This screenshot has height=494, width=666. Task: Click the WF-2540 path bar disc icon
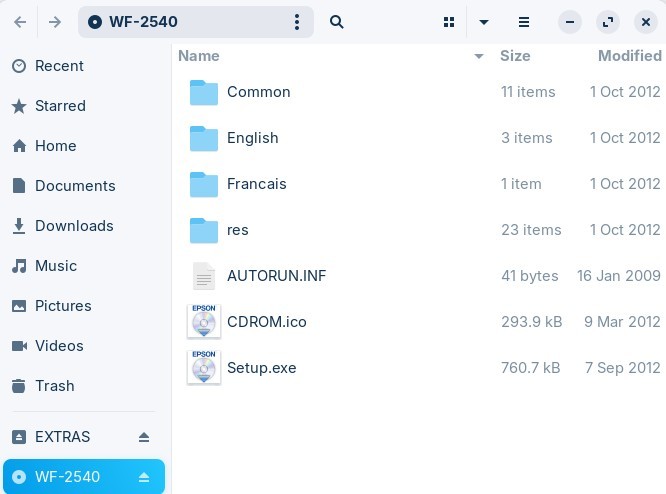coord(95,22)
